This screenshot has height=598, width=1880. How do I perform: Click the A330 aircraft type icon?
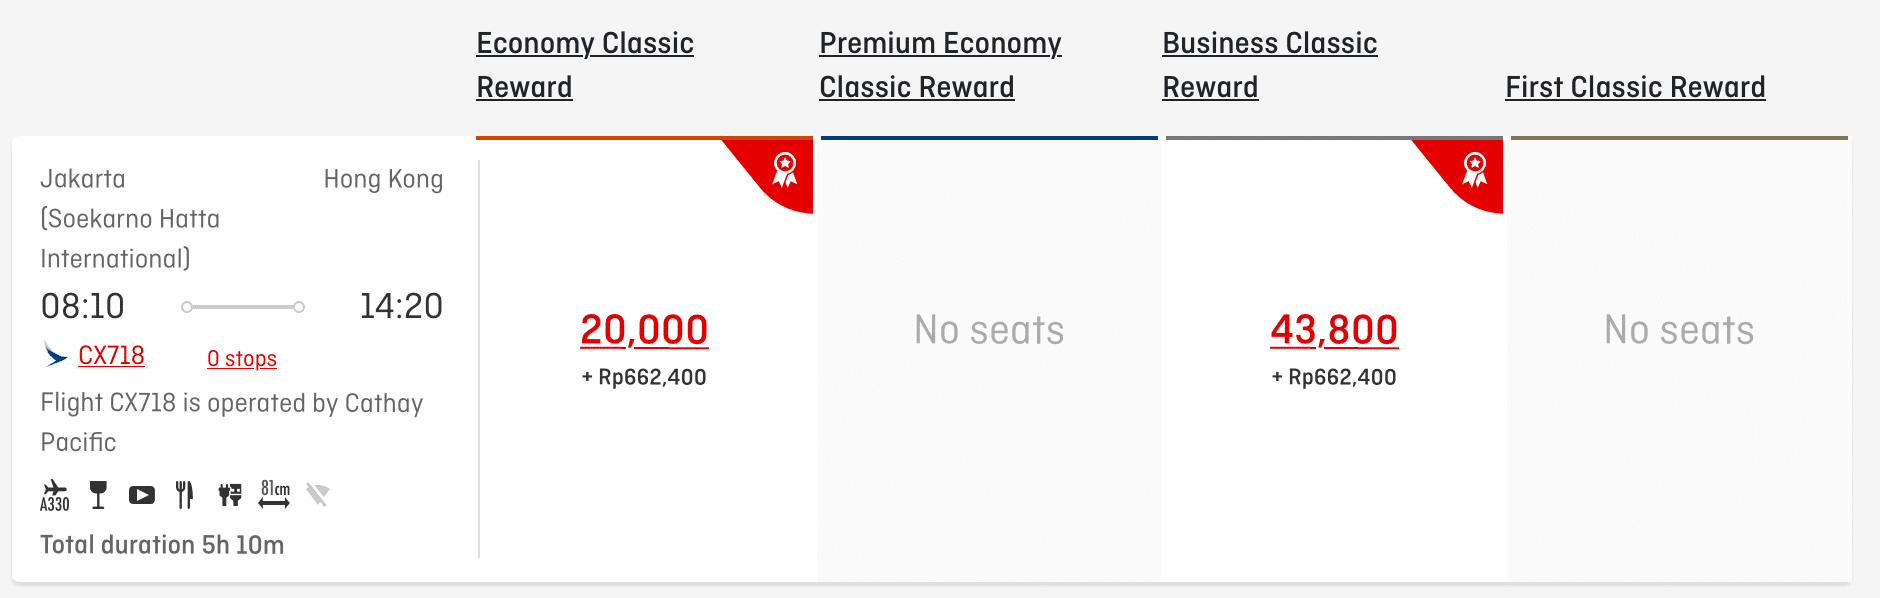point(54,495)
